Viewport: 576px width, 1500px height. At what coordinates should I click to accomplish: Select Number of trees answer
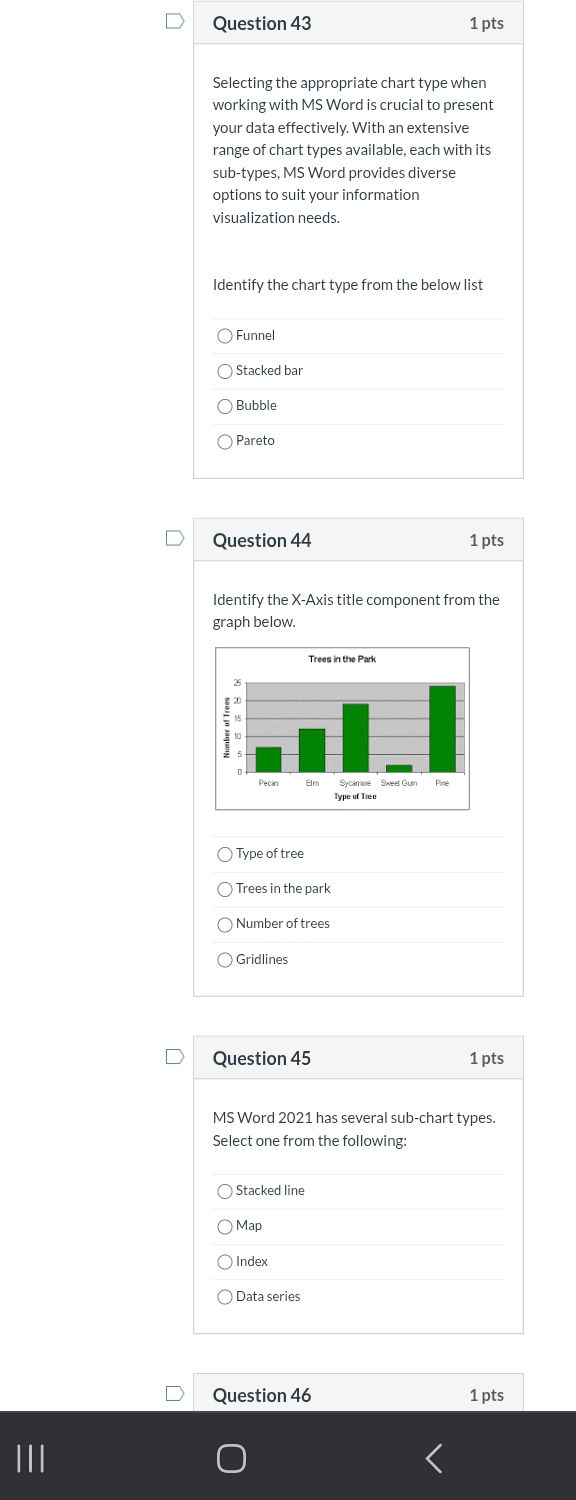click(x=225, y=924)
